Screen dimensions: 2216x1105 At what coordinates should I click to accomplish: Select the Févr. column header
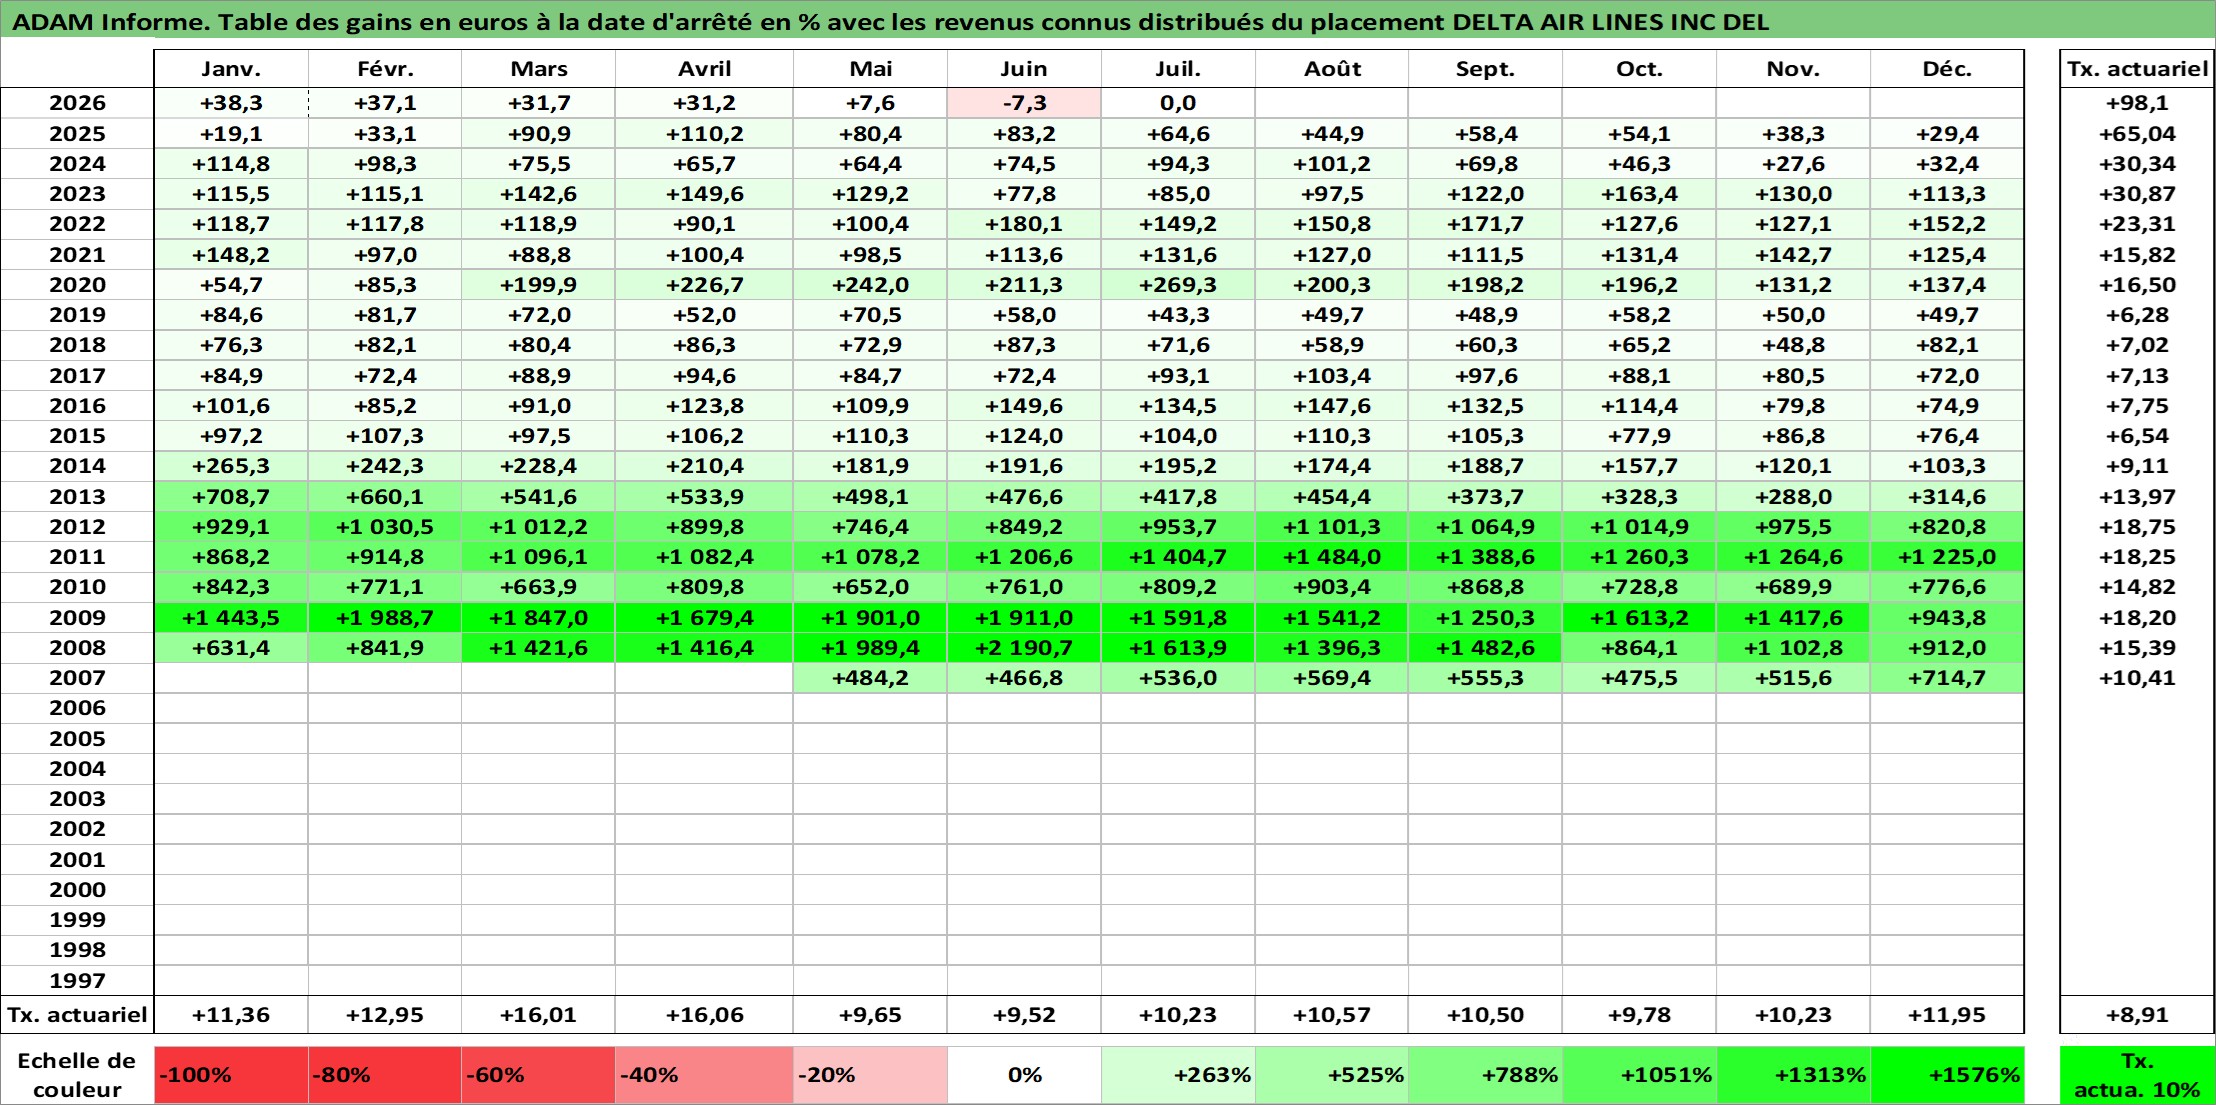(x=385, y=69)
